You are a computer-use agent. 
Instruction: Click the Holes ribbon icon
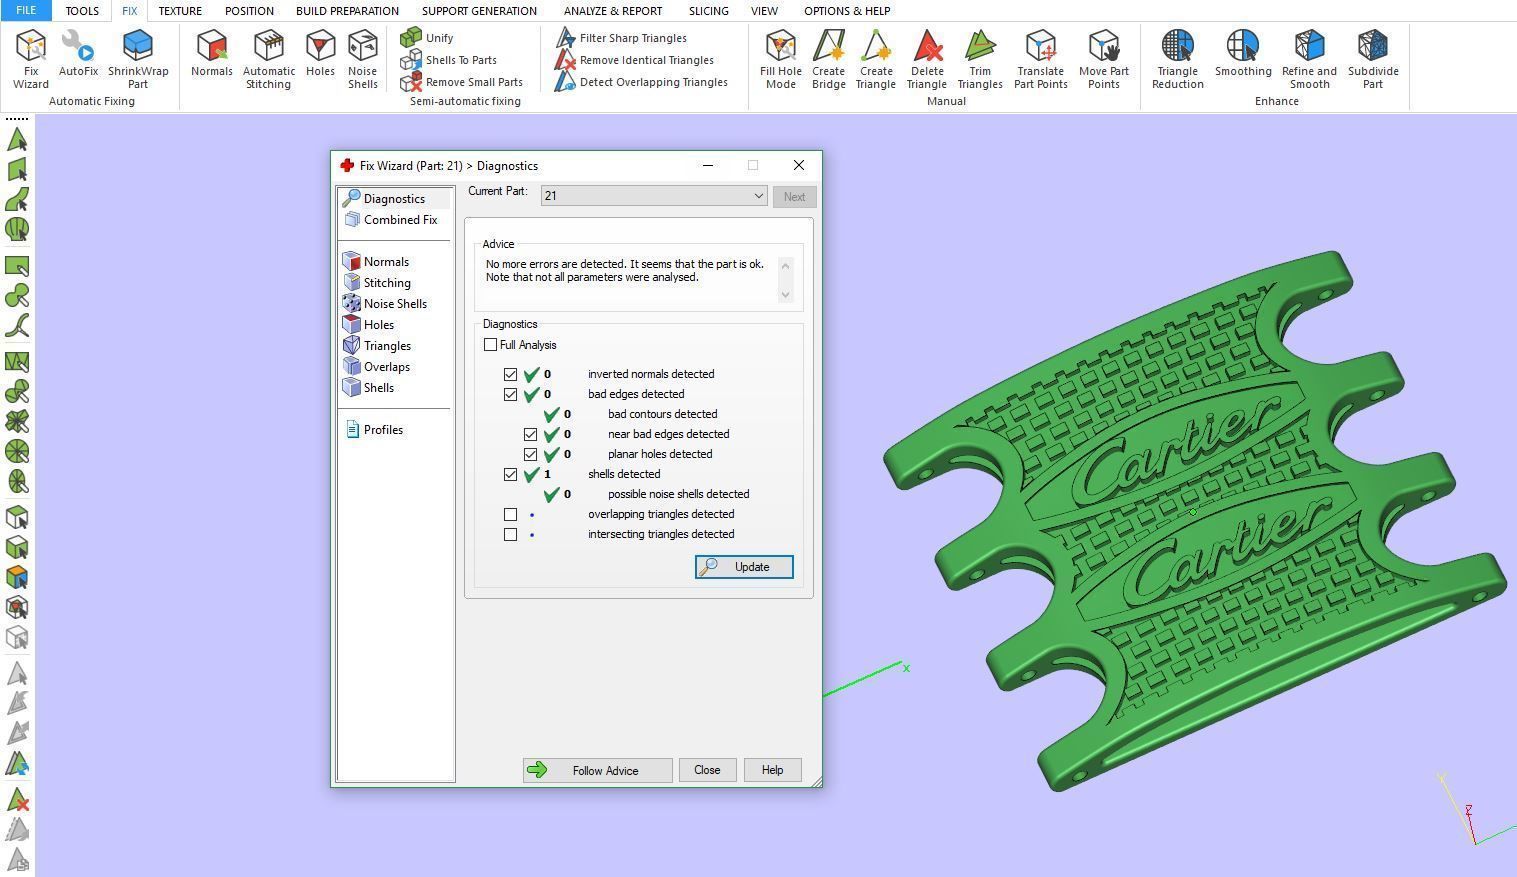(x=320, y=53)
